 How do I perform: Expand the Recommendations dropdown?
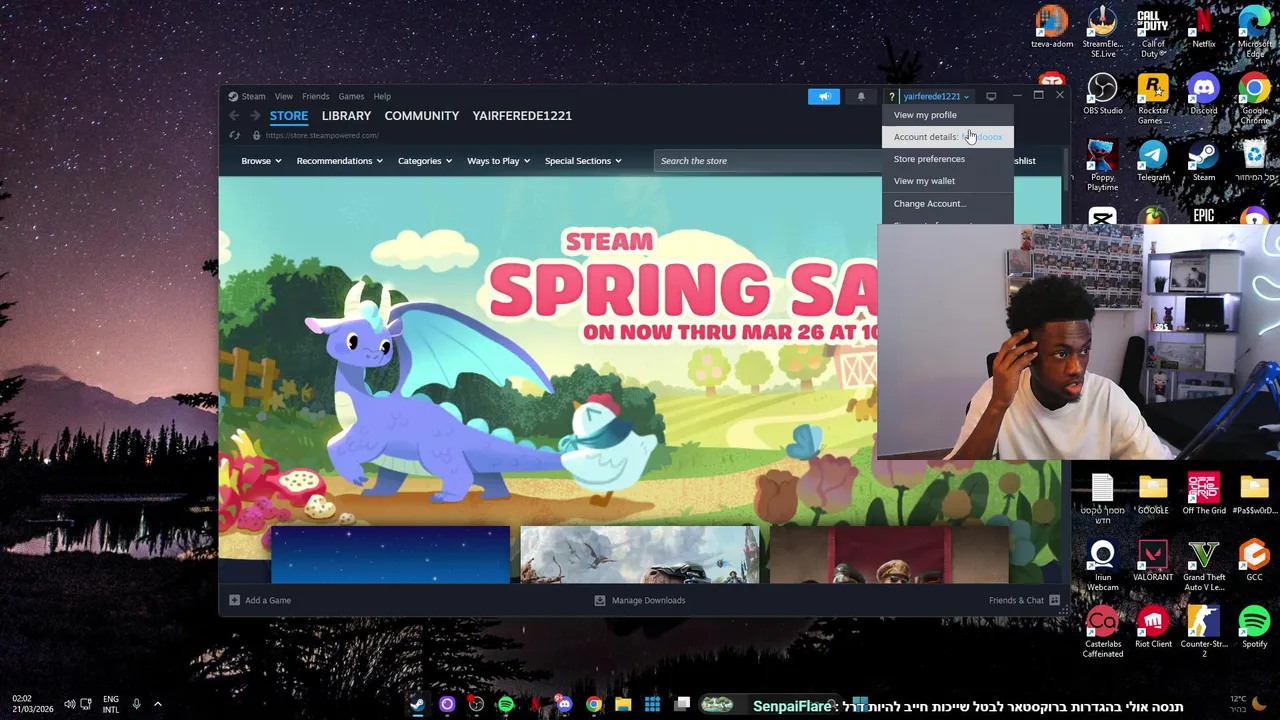[339, 161]
